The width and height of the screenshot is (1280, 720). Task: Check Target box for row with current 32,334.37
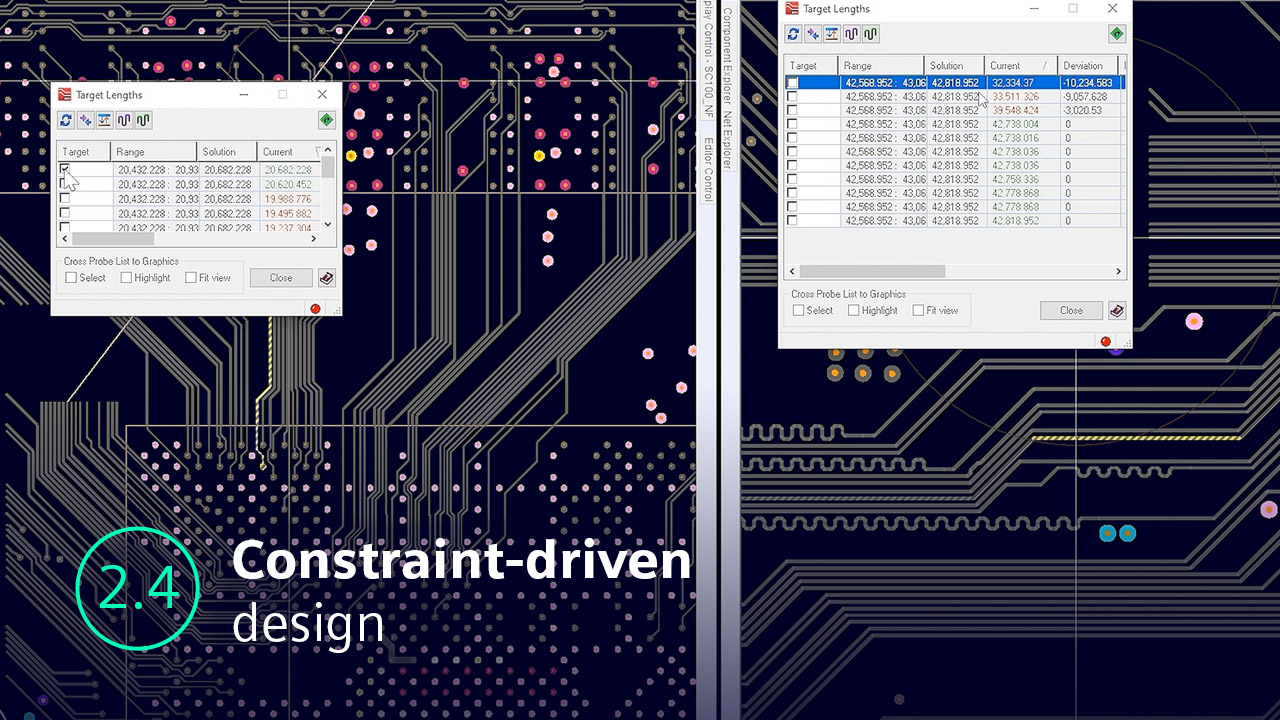click(793, 83)
